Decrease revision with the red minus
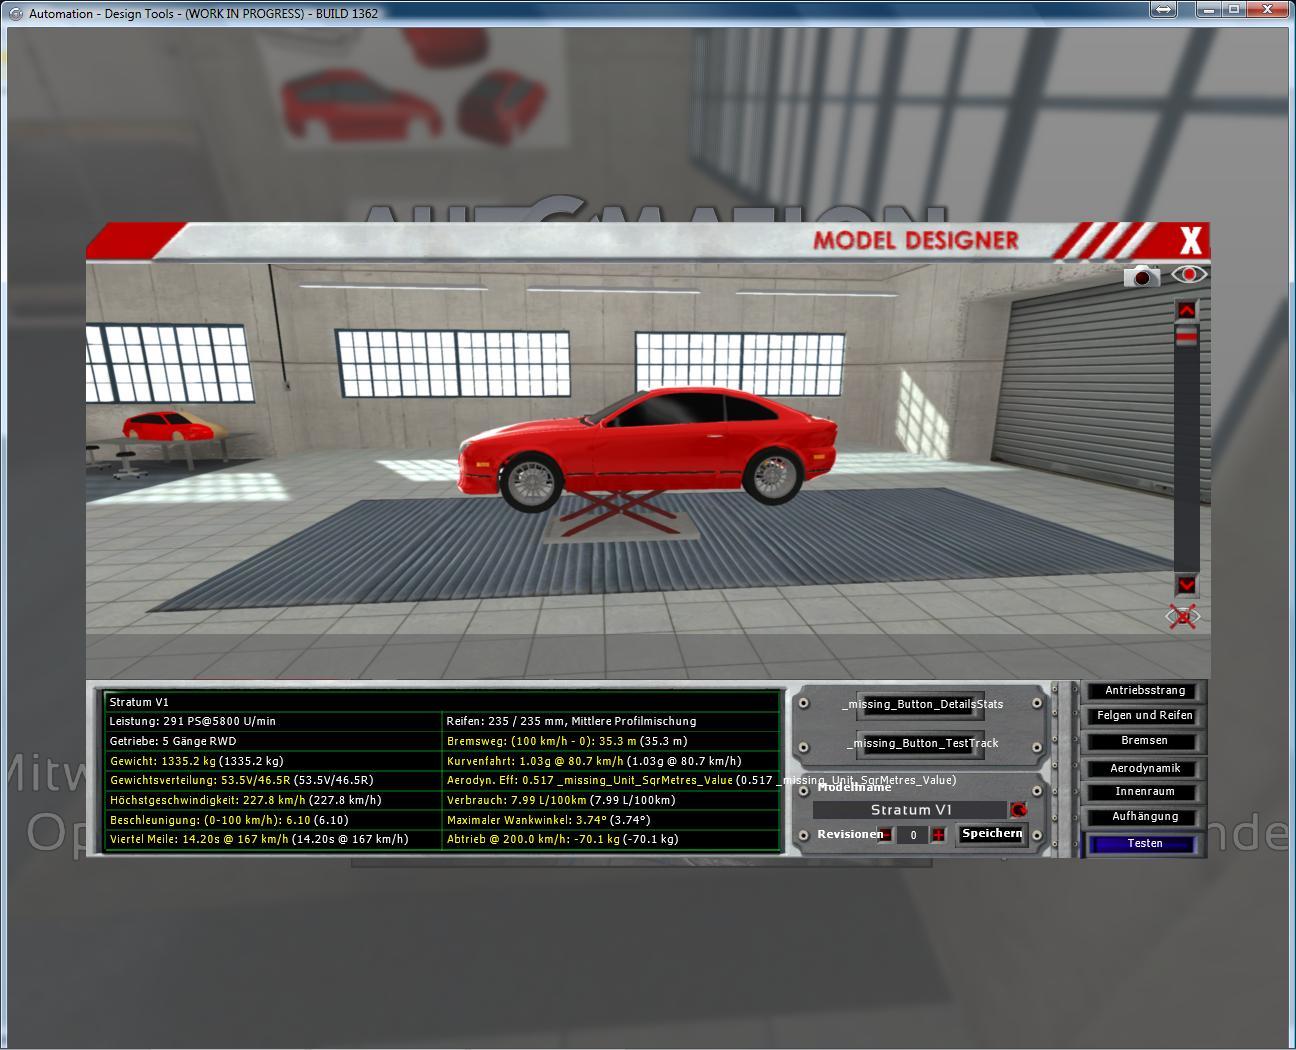 pyautogui.click(x=886, y=835)
